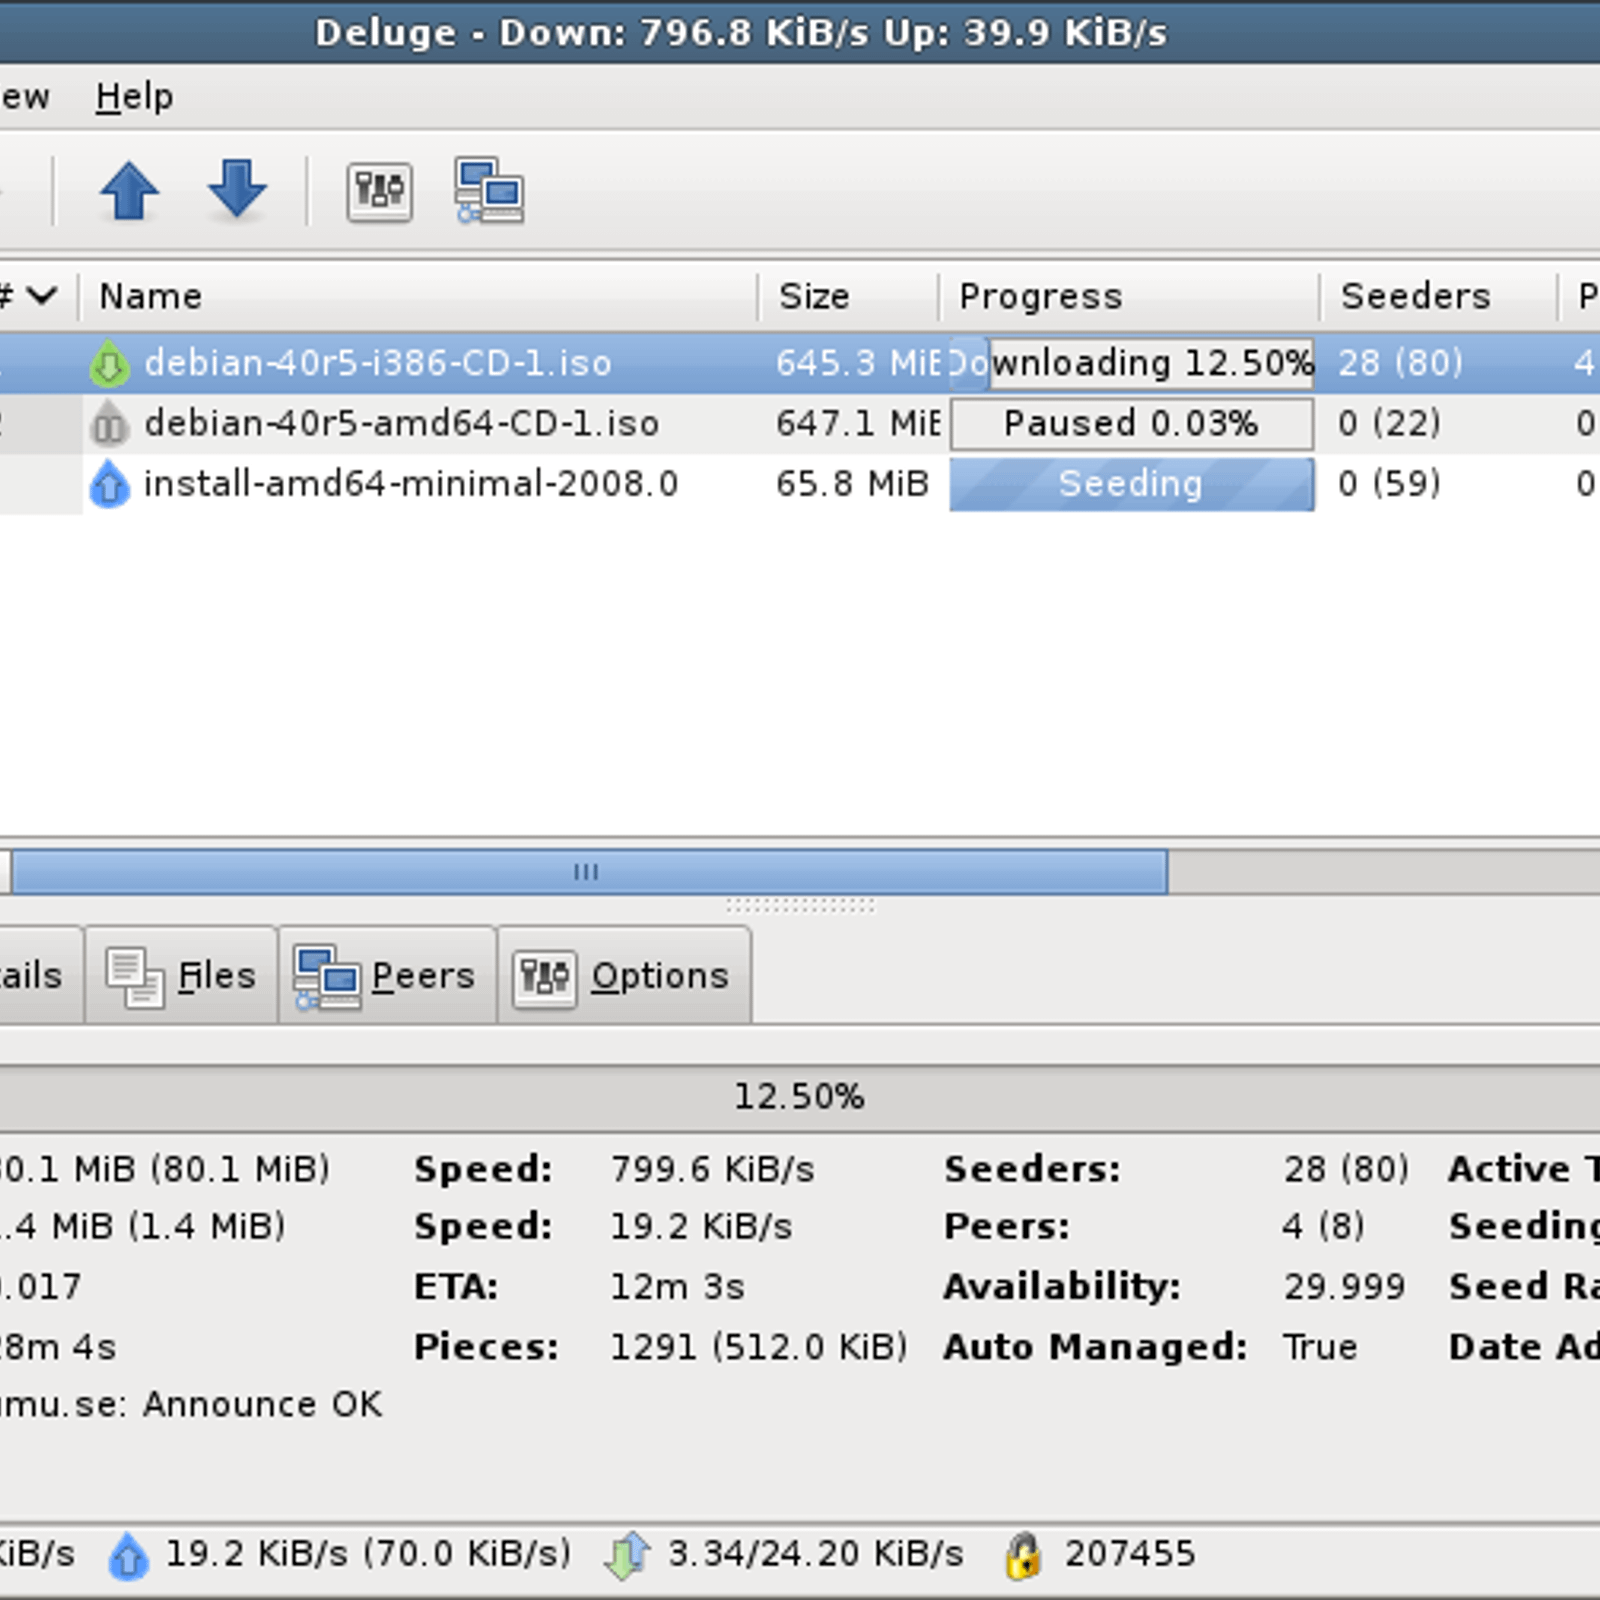Open Preferences from the toolbar sliders icon
Viewport: 1600px width, 1600px height.
(379, 190)
